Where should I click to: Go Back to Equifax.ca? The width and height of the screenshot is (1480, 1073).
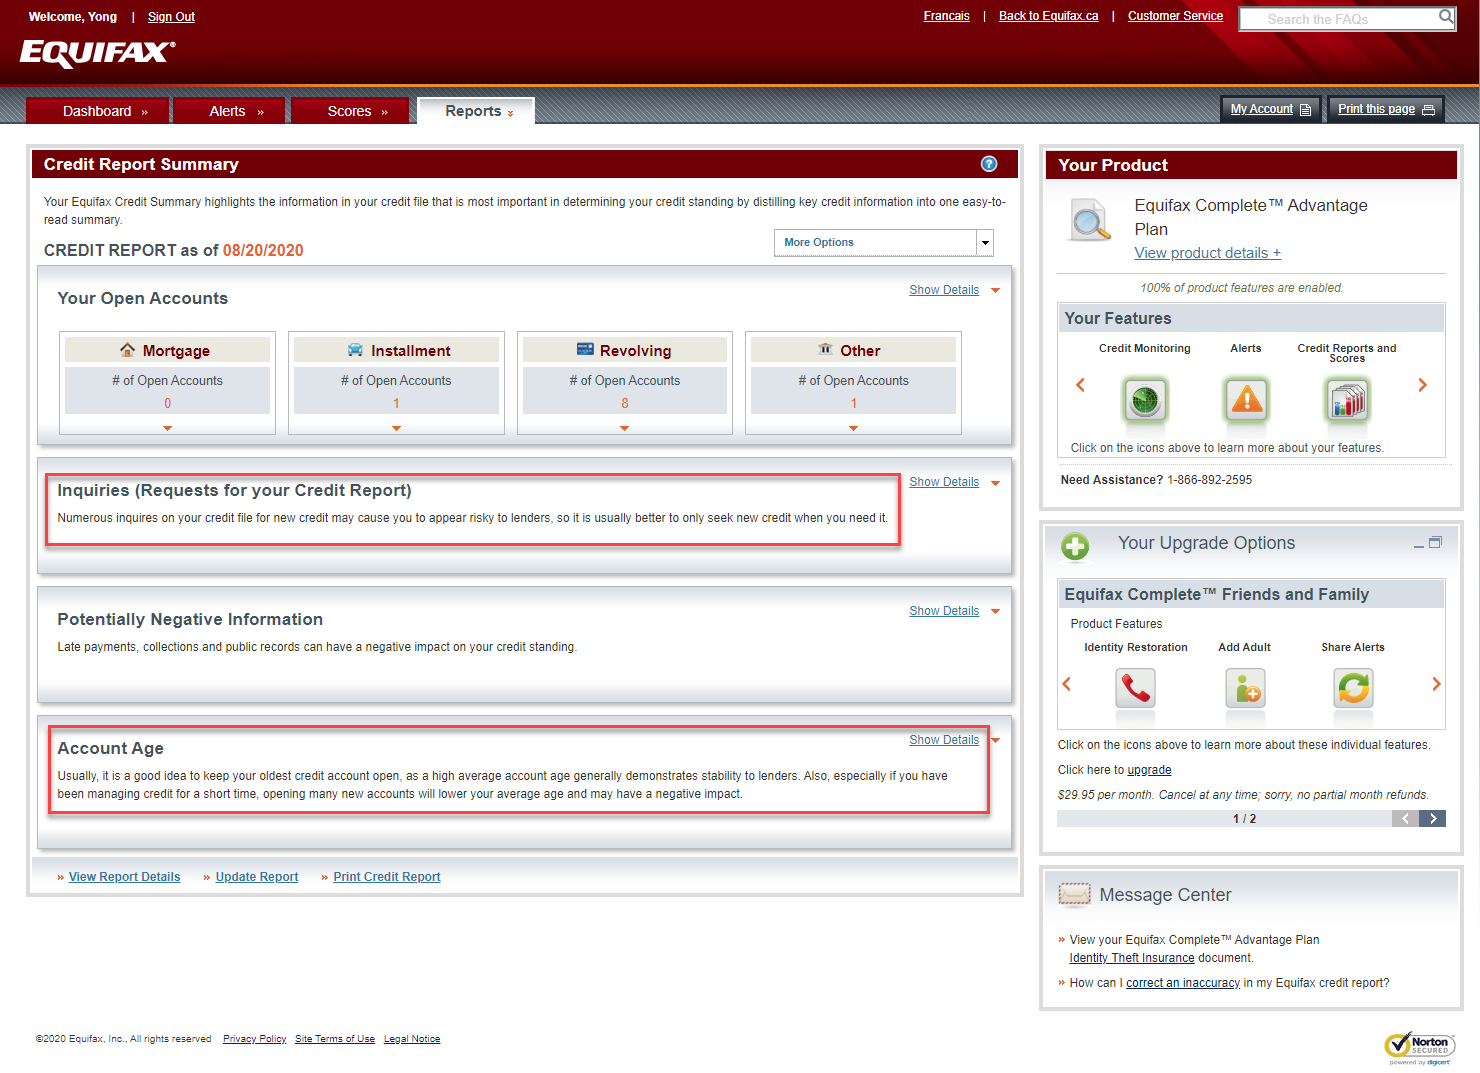pos(1048,16)
